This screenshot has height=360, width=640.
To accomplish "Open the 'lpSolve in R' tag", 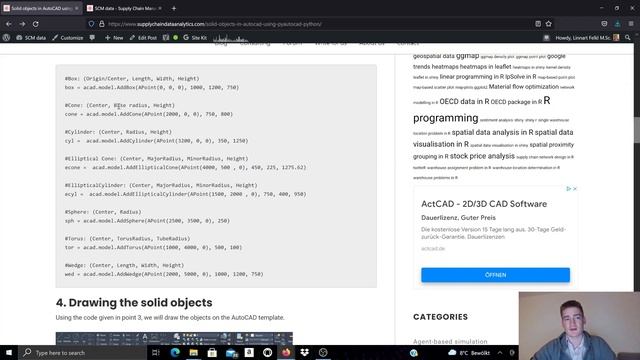I will 521,77.
